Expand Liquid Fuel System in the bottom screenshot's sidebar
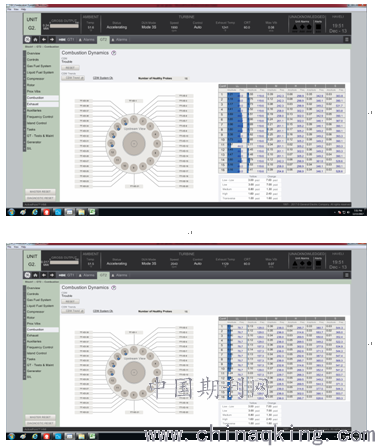The width and height of the screenshot is (375, 446). (40, 306)
